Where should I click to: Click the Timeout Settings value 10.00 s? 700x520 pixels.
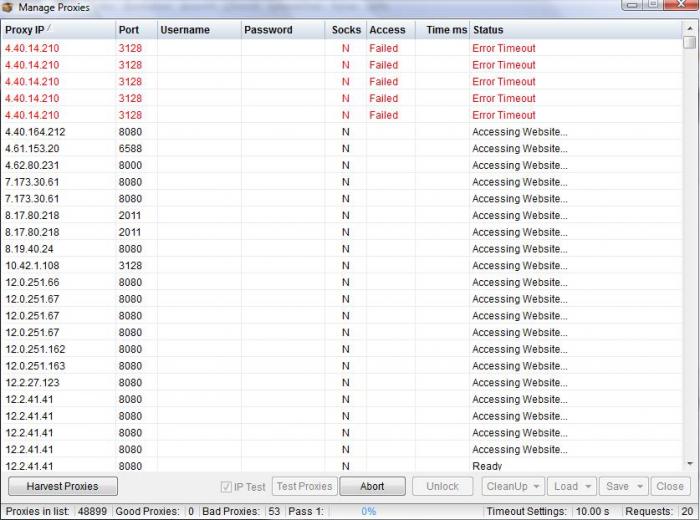592,512
